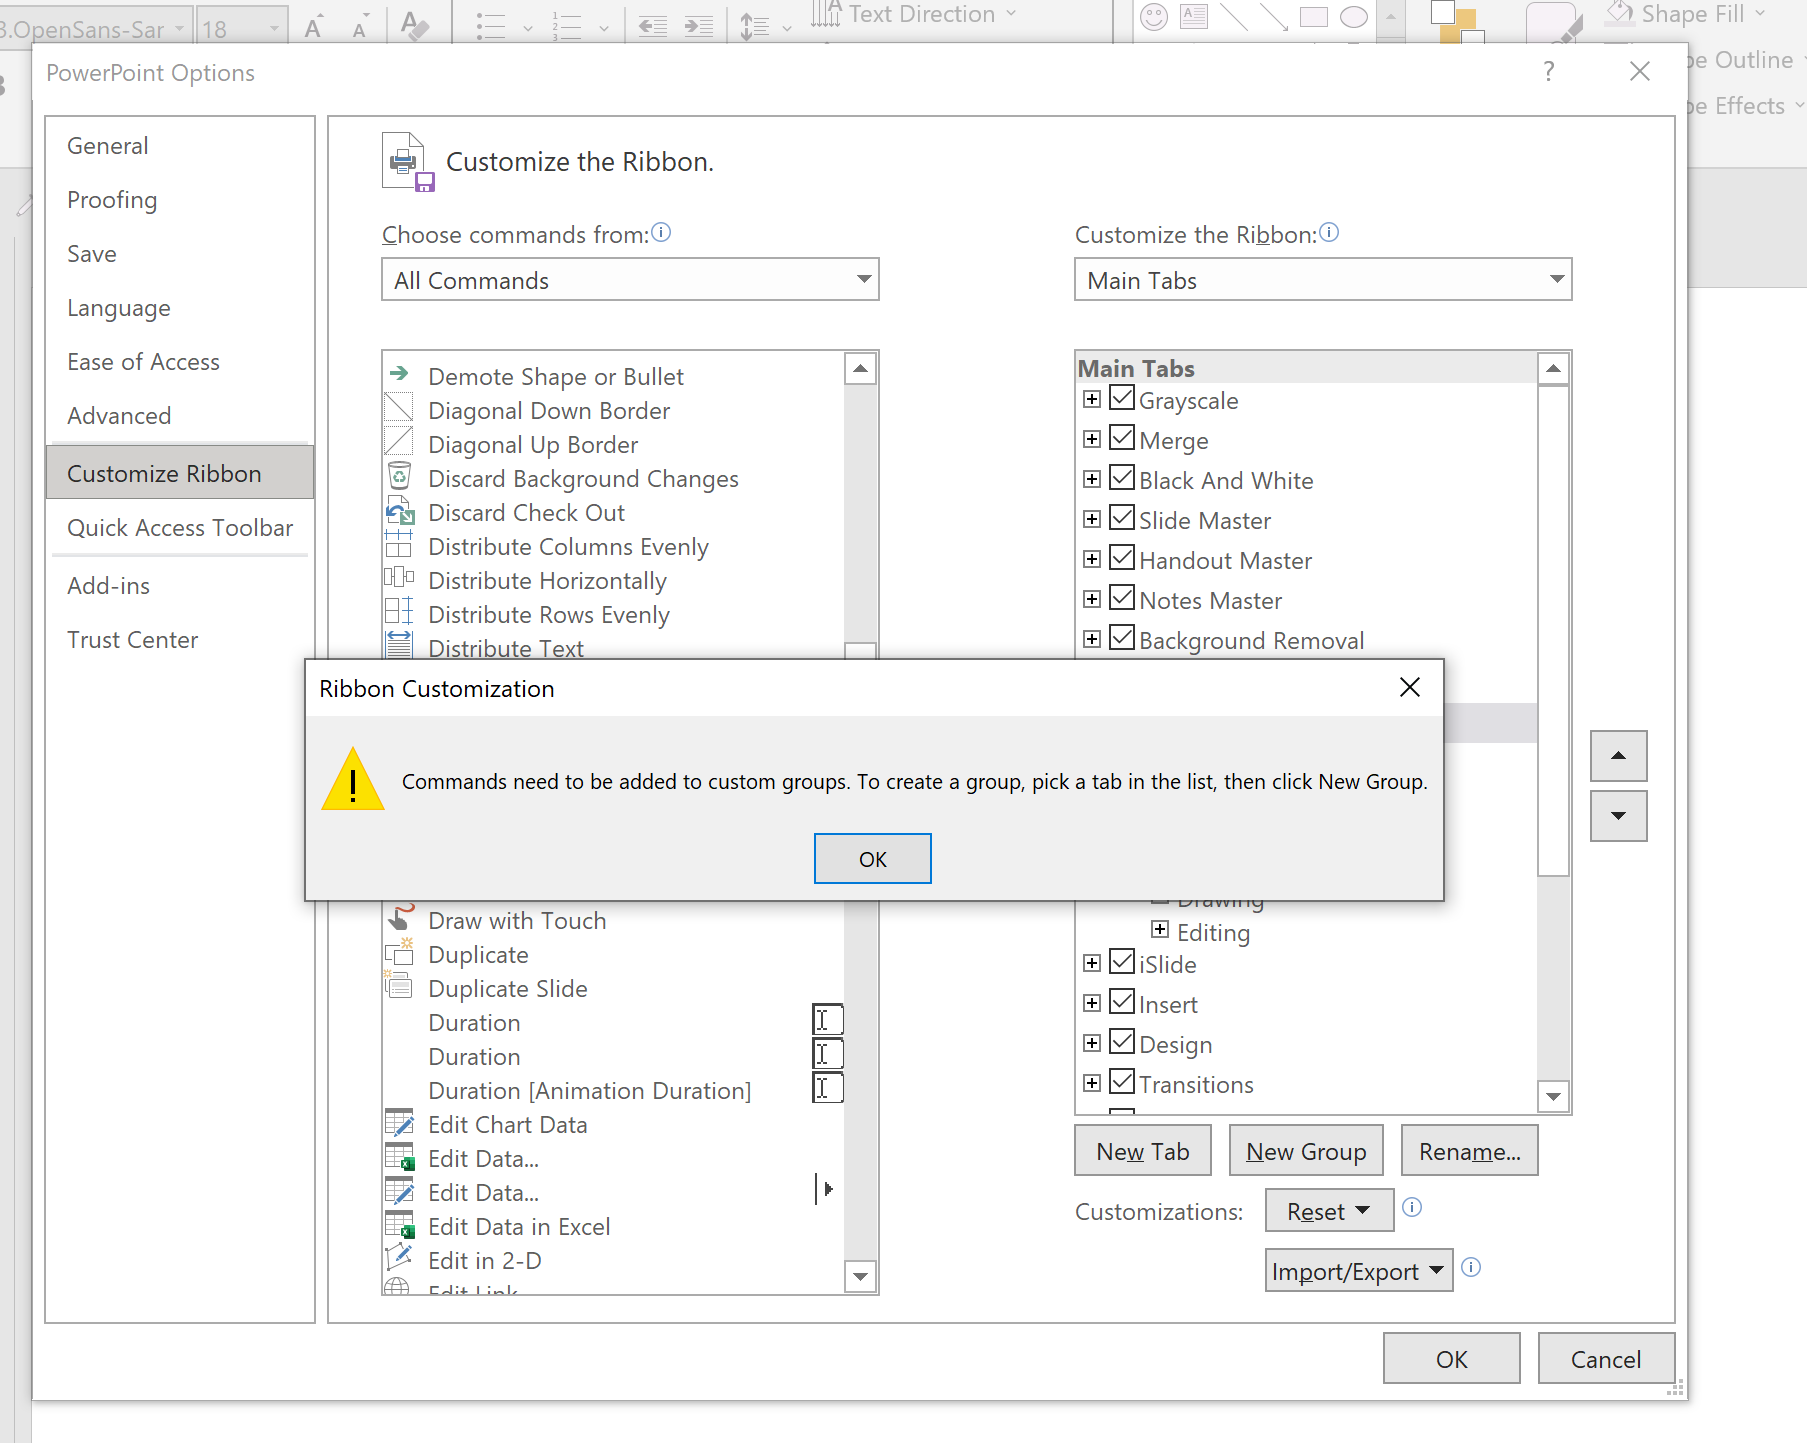Expand the Design tab node
Image resolution: width=1807 pixels, height=1443 pixels.
[1092, 1043]
